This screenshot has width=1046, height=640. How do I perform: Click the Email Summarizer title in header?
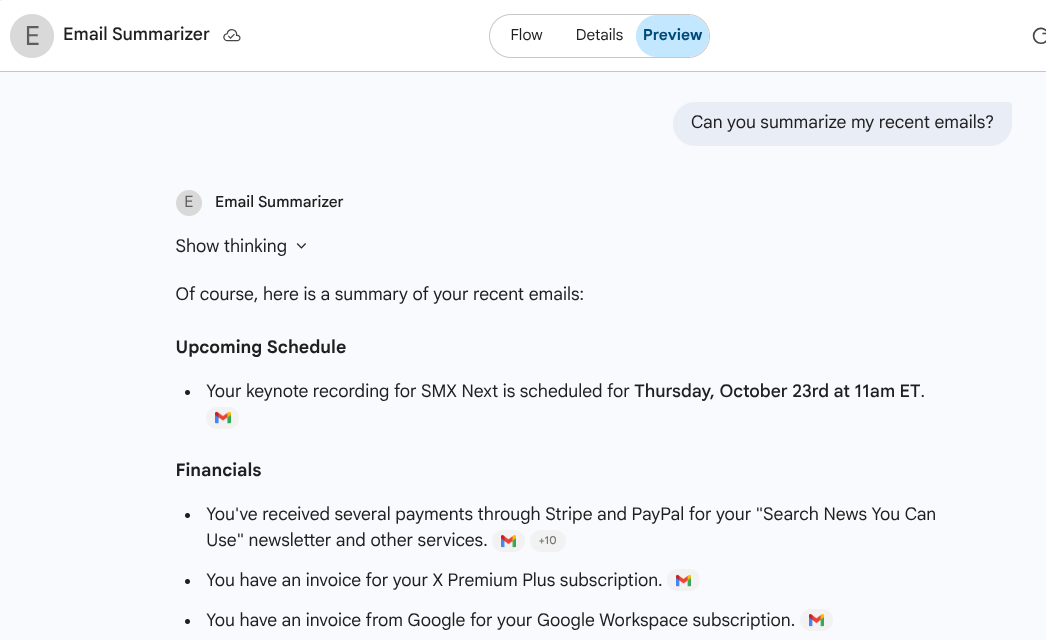(136, 34)
